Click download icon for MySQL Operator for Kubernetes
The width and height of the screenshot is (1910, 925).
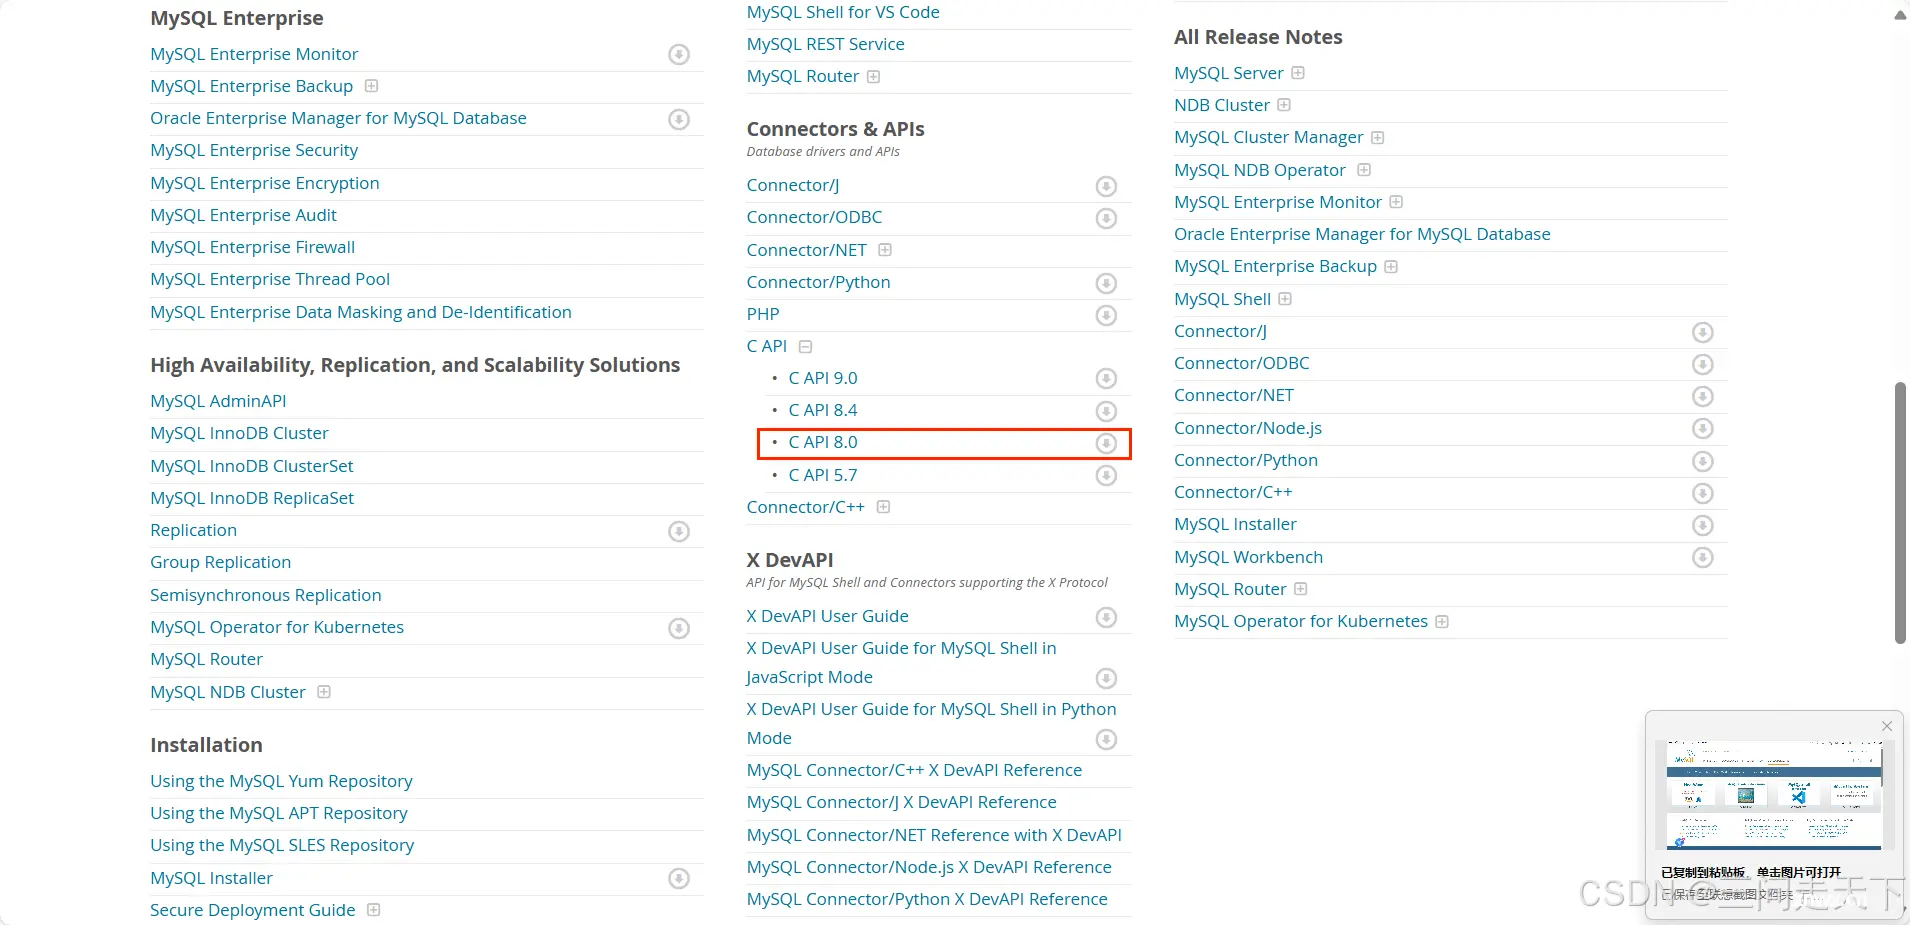click(x=679, y=628)
